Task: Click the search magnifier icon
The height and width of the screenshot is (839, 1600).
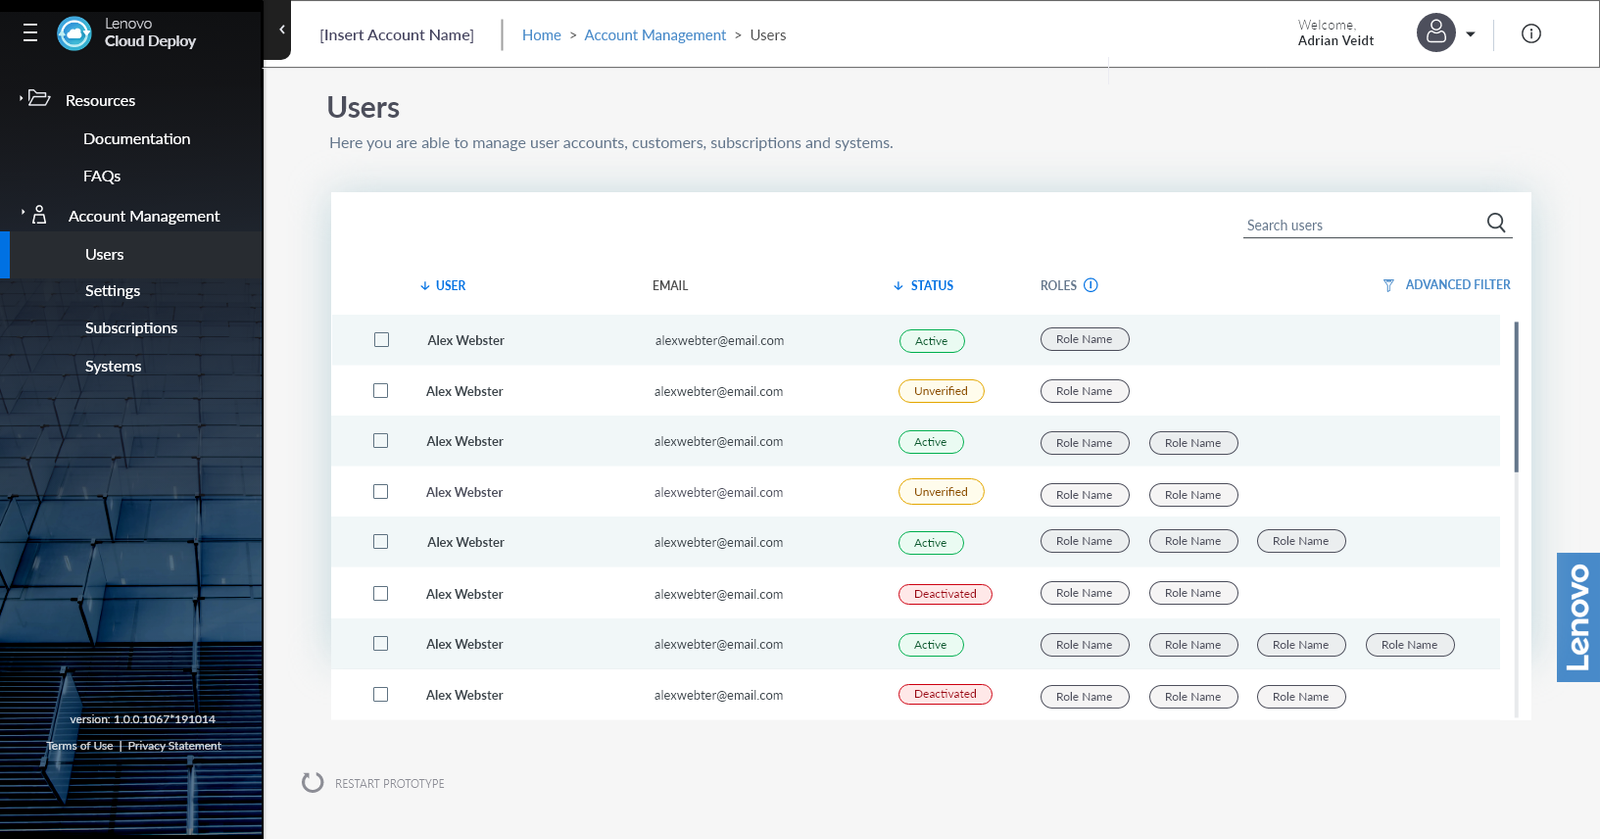Action: (1495, 223)
